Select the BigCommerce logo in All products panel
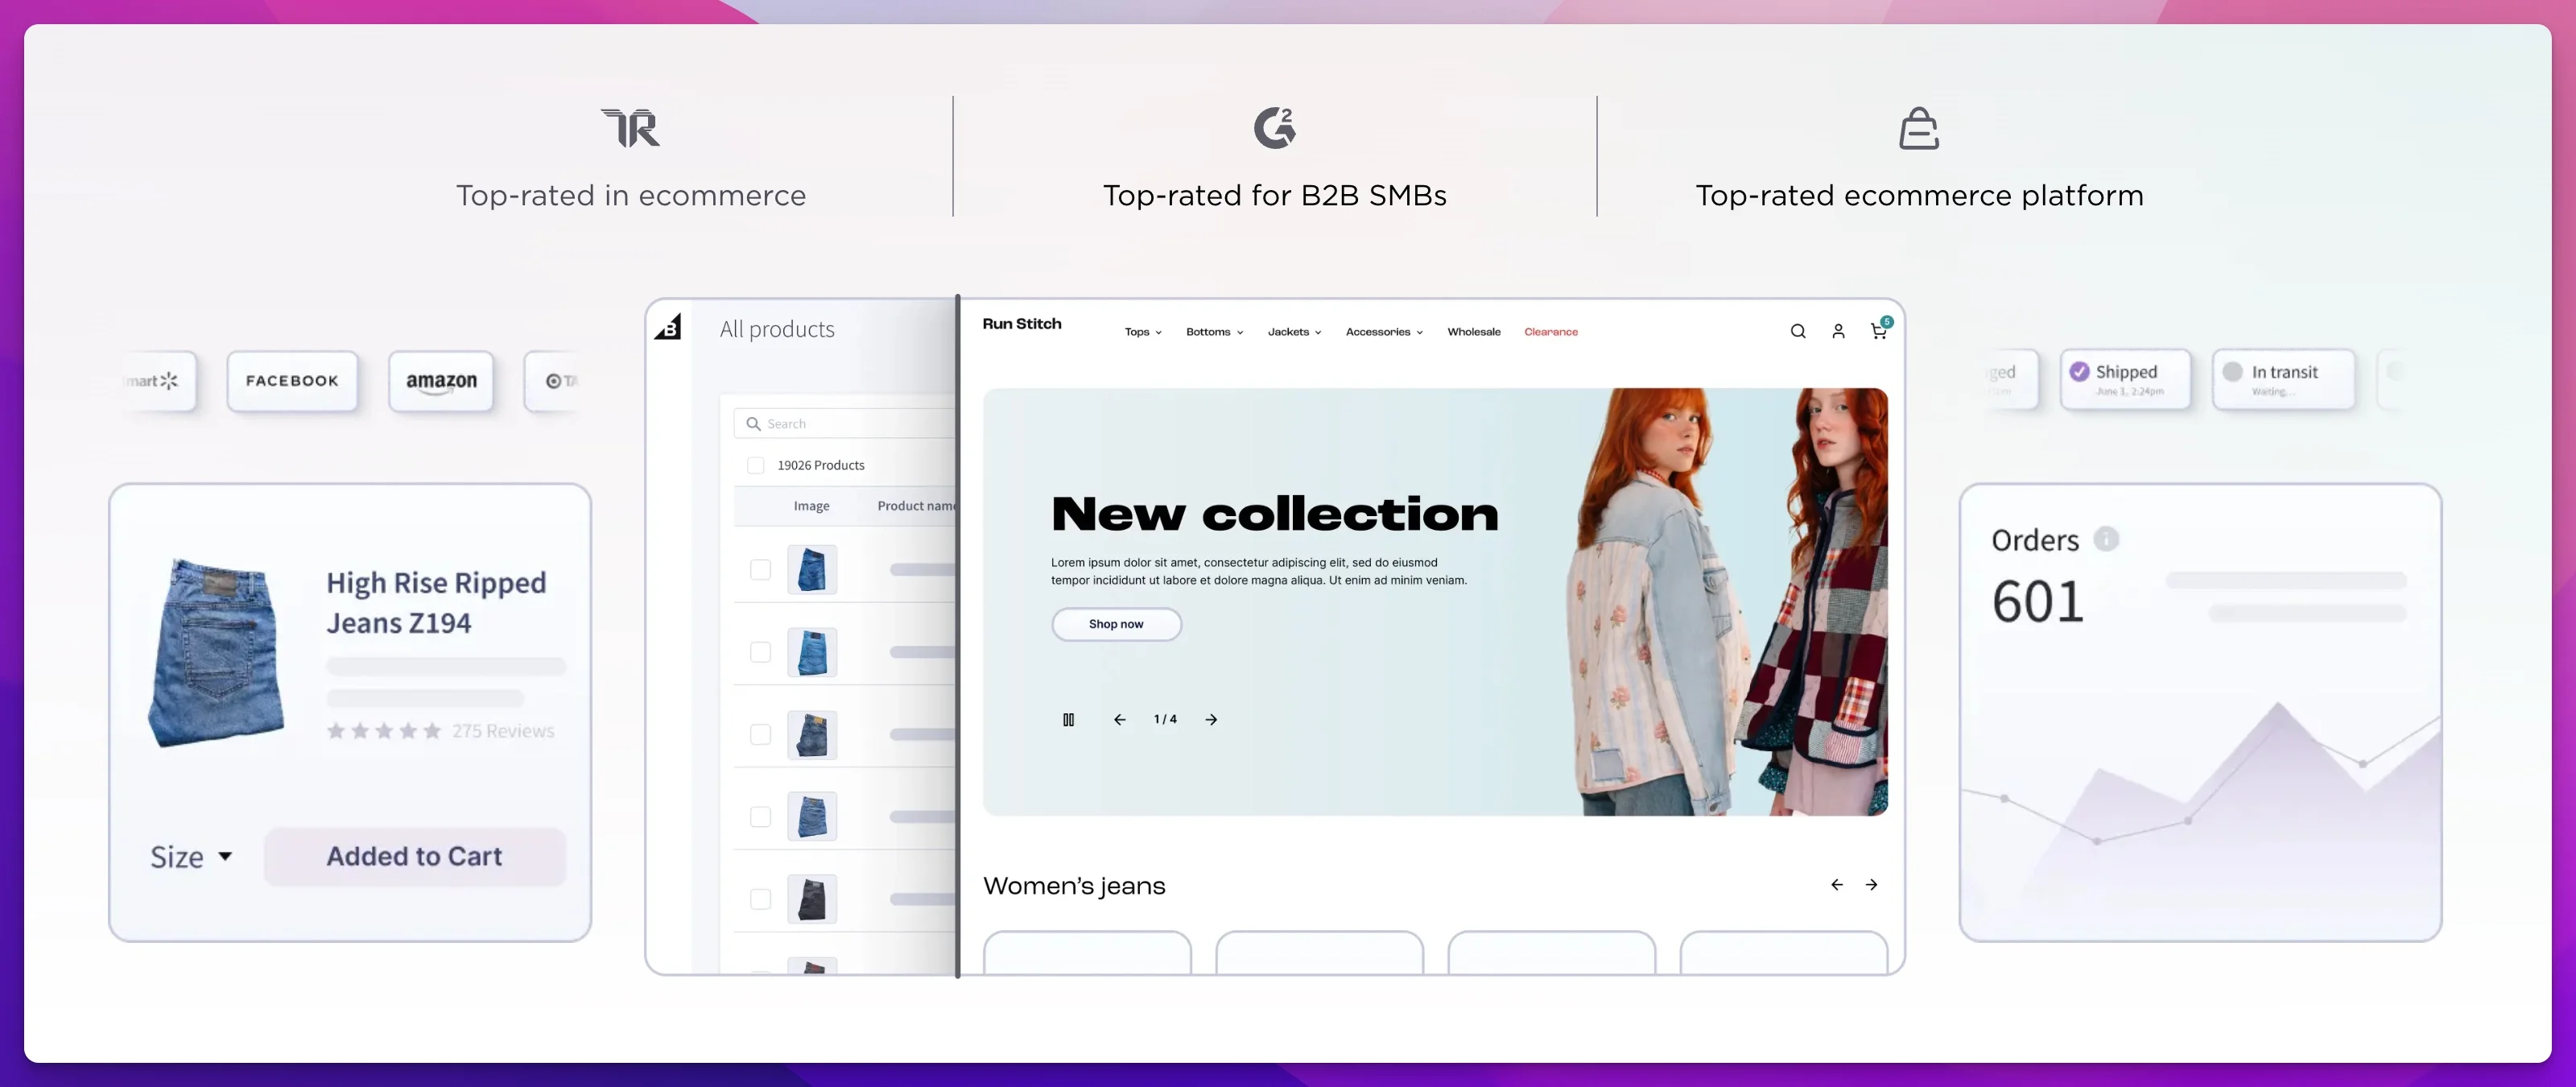2576x1087 pixels. (x=668, y=327)
